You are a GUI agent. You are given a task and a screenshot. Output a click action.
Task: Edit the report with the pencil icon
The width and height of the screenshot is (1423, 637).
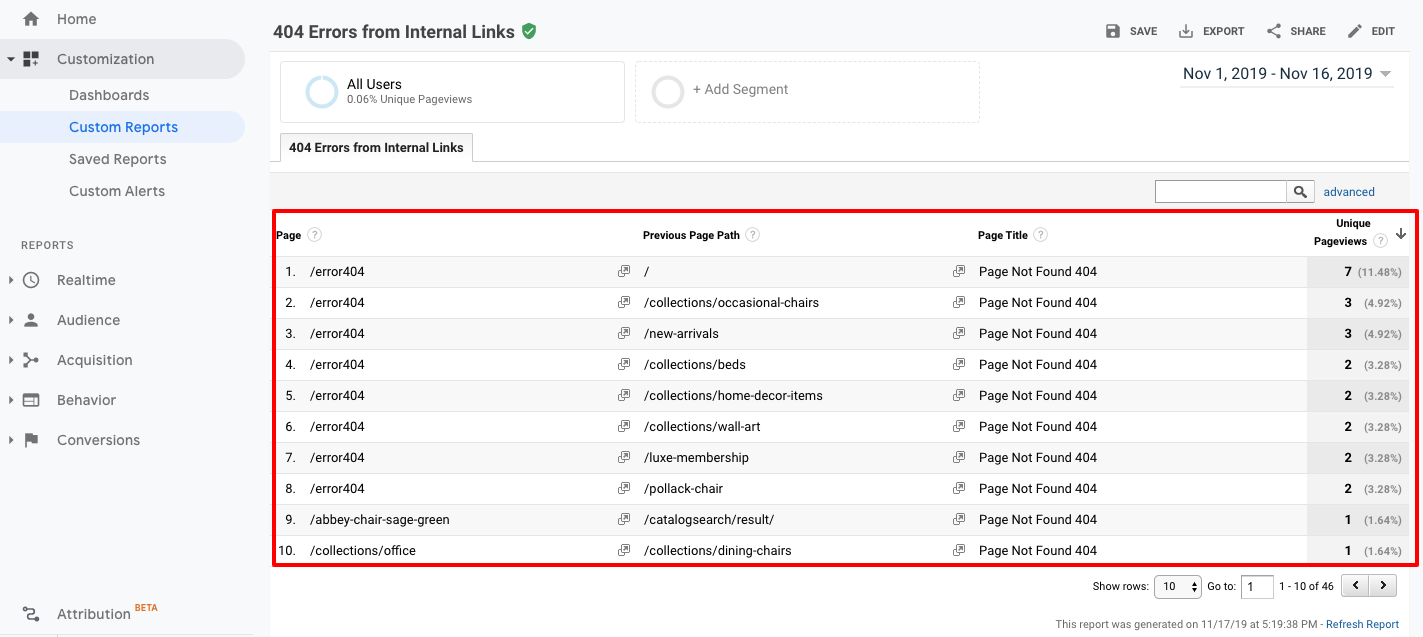click(1371, 30)
